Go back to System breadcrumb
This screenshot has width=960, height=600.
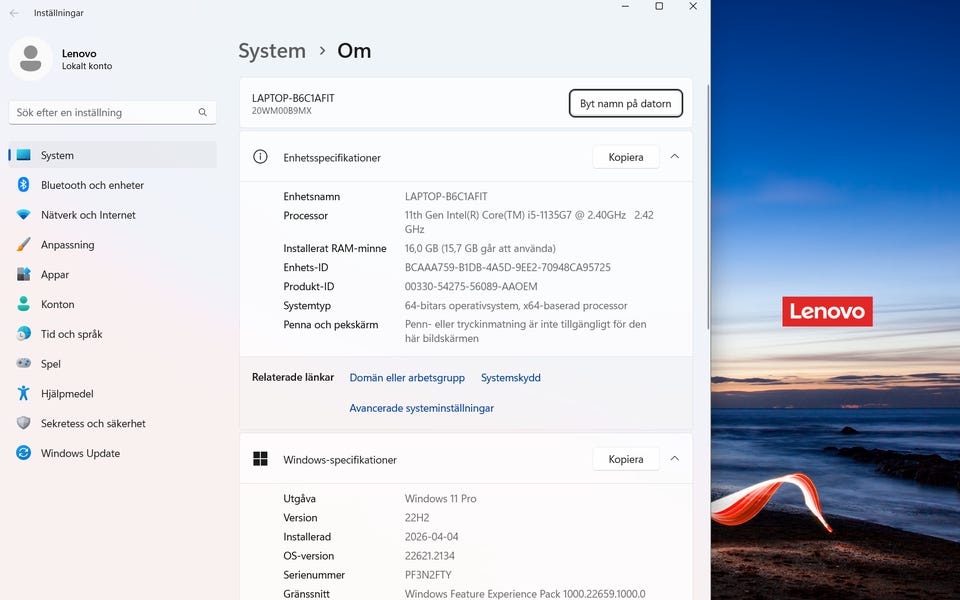pyautogui.click(x=271, y=51)
